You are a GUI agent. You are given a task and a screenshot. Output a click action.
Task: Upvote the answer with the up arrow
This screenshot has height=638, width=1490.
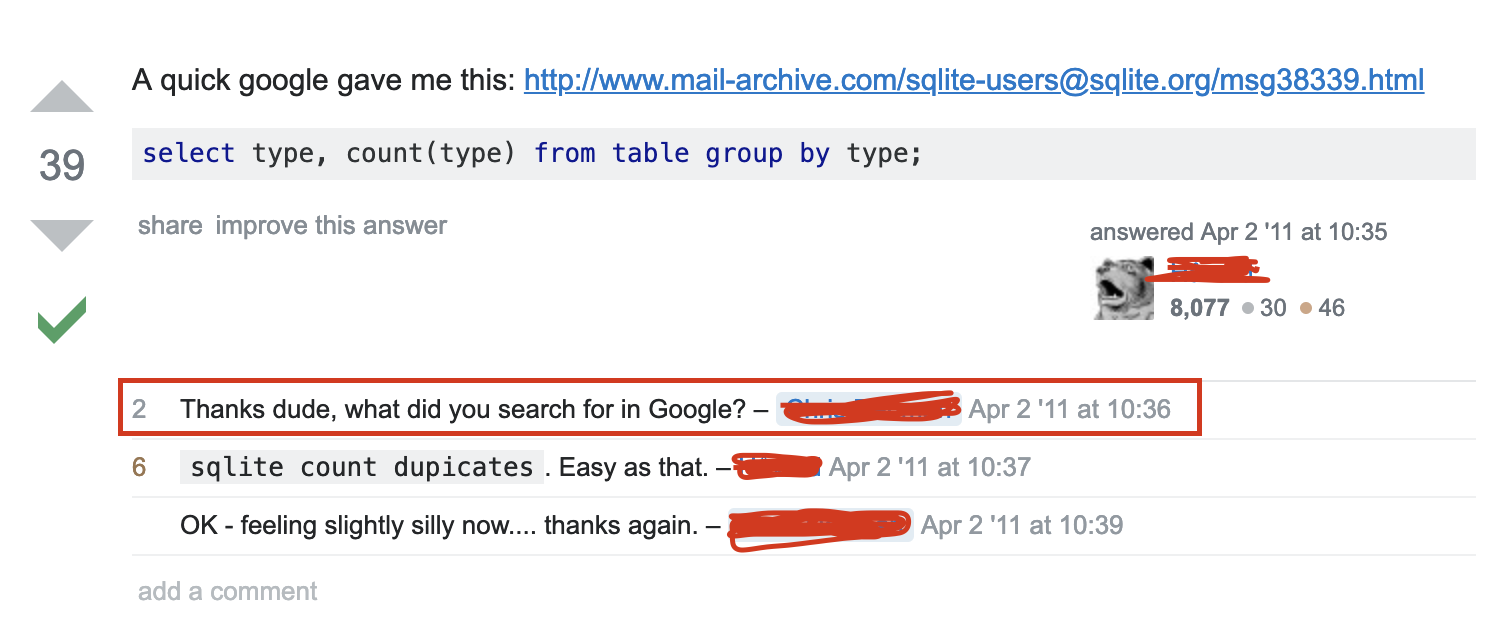62,96
